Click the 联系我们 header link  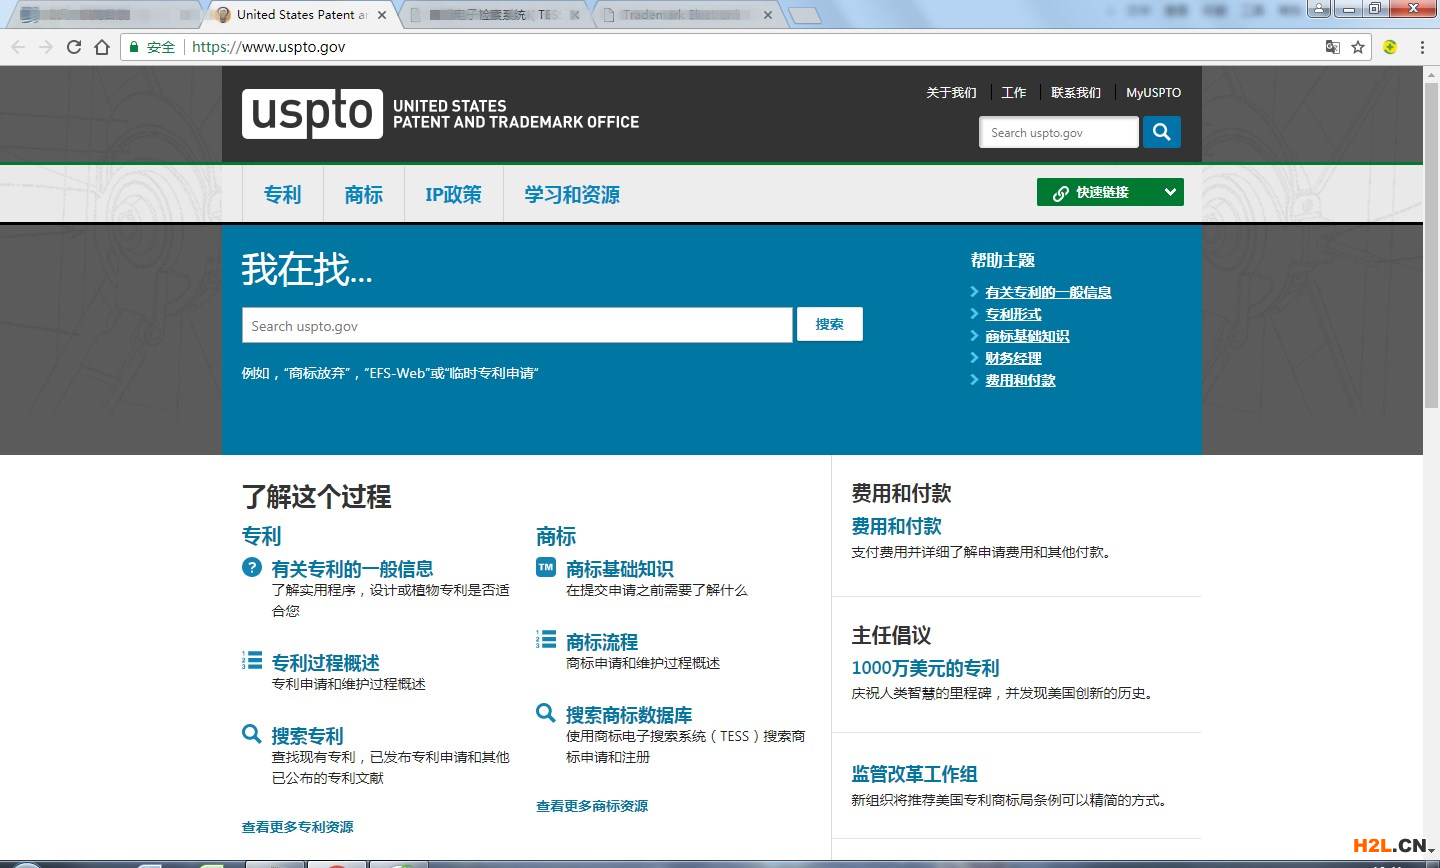coord(1076,92)
